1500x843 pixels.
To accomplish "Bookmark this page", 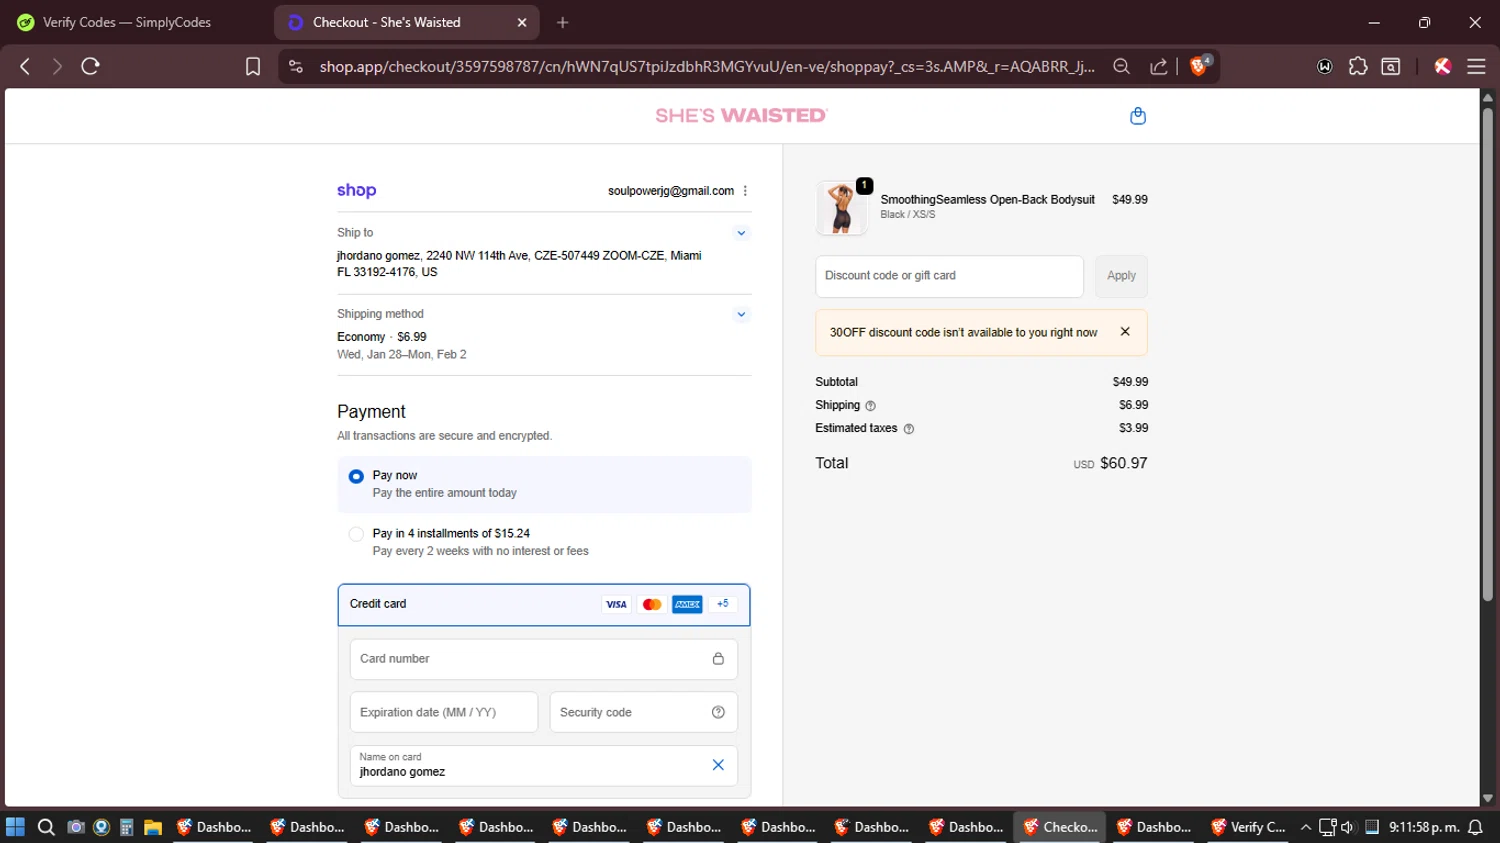I will 253,66.
